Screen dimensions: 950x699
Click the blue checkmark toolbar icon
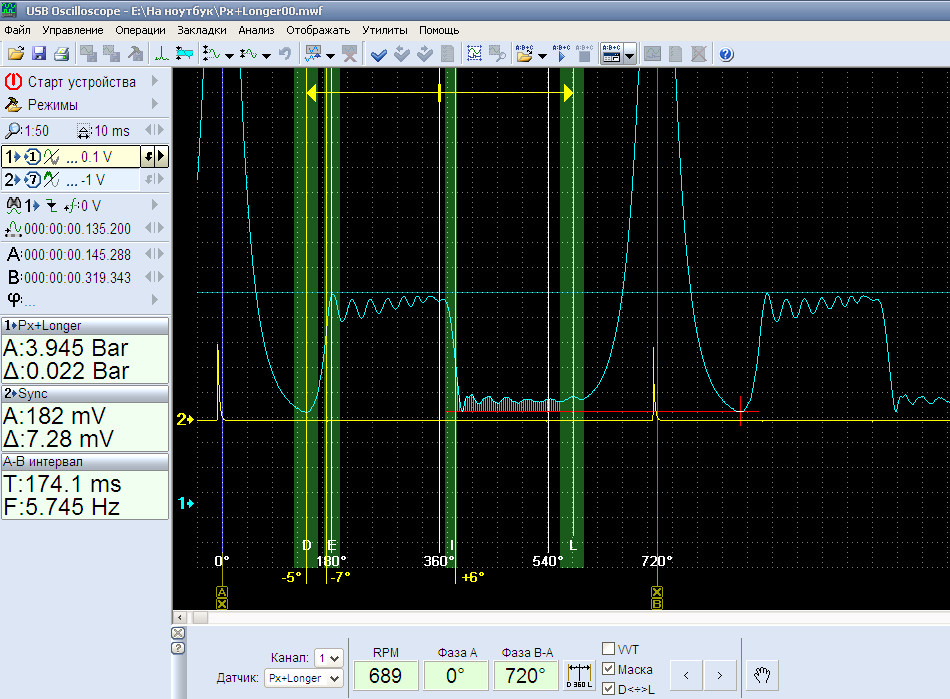378,54
